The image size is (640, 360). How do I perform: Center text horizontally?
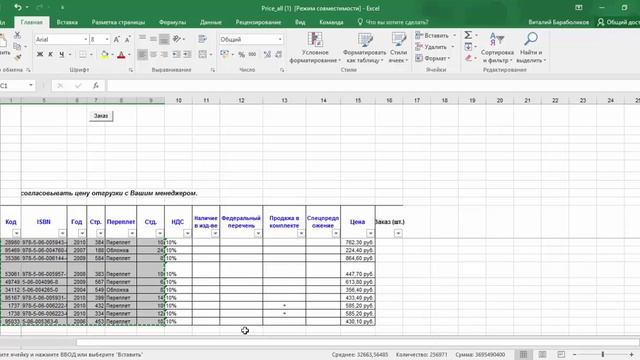click(153, 54)
